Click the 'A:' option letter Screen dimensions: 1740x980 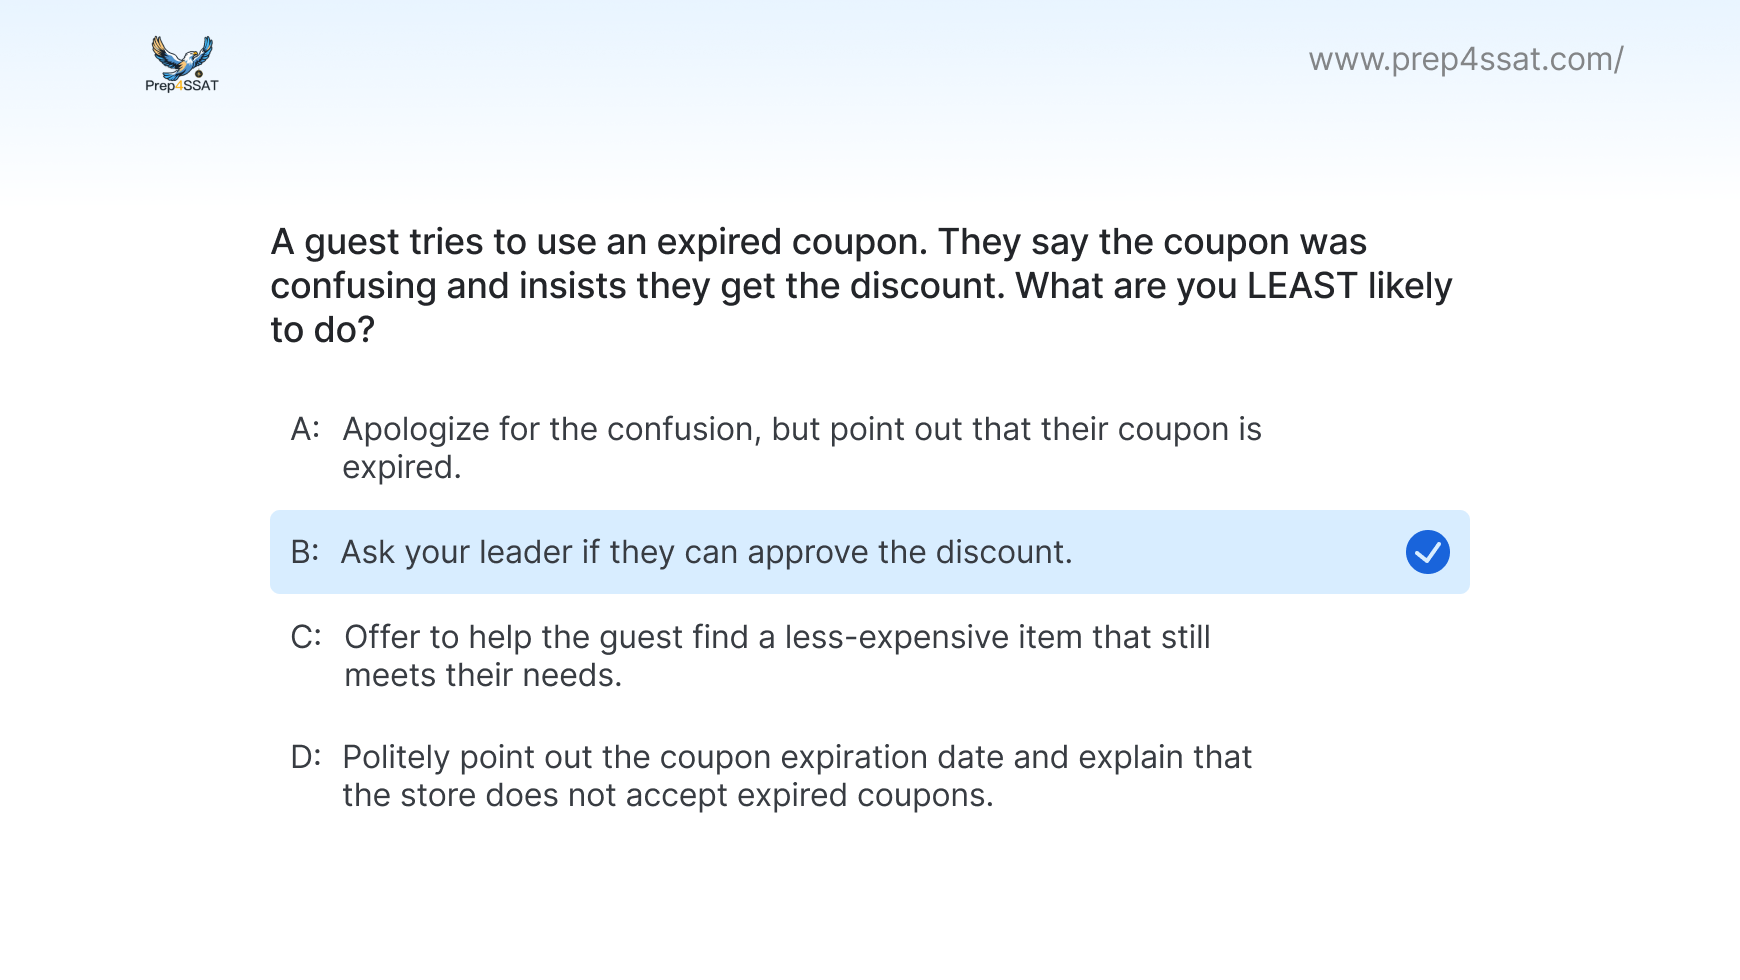(305, 429)
